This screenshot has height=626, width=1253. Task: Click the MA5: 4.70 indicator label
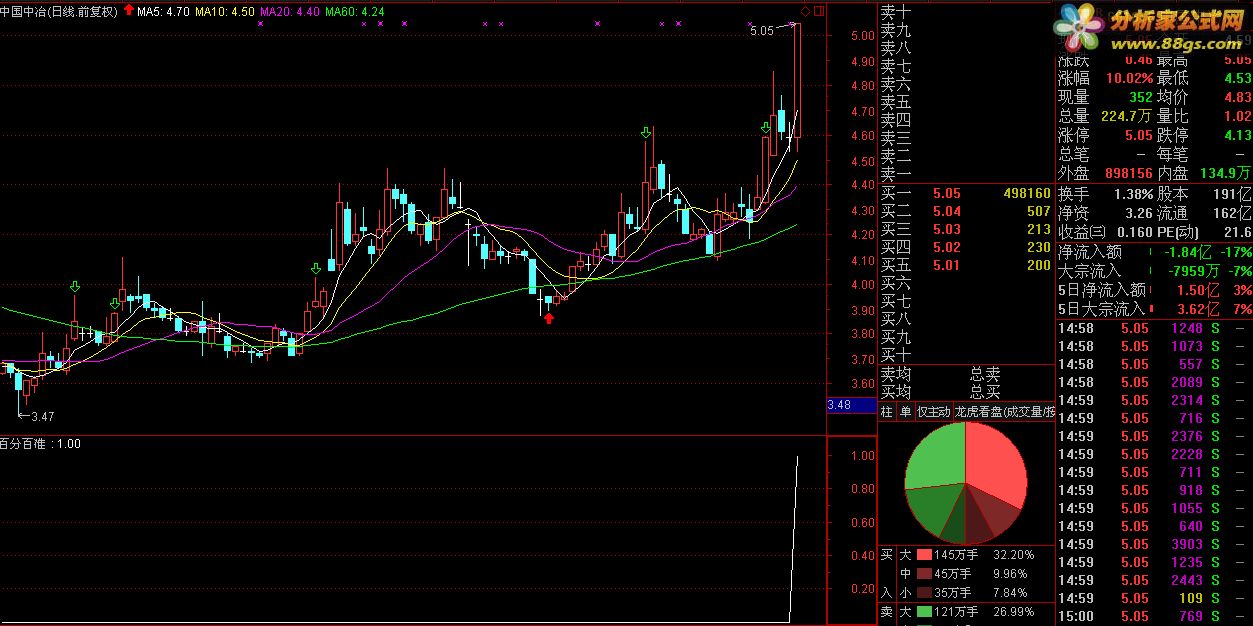tap(163, 12)
